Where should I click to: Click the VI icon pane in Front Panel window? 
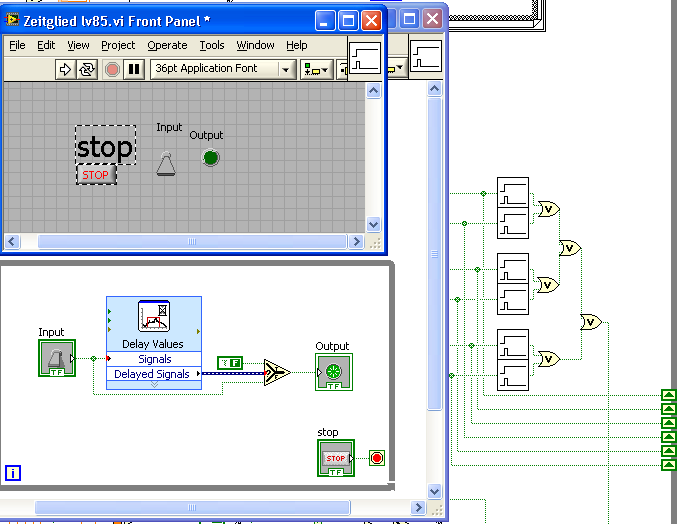(x=365, y=57)
